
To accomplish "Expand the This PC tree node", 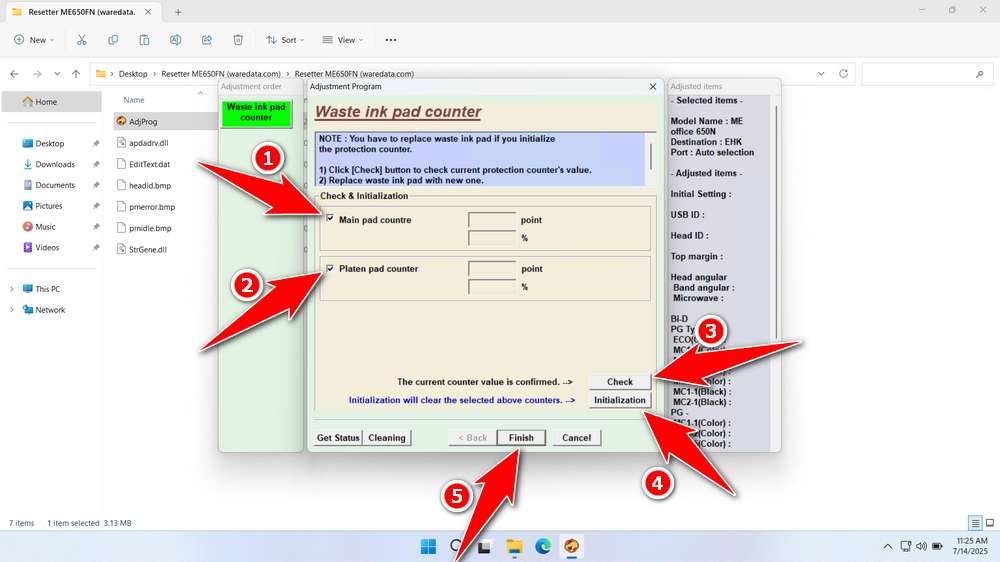I will 11,289.
